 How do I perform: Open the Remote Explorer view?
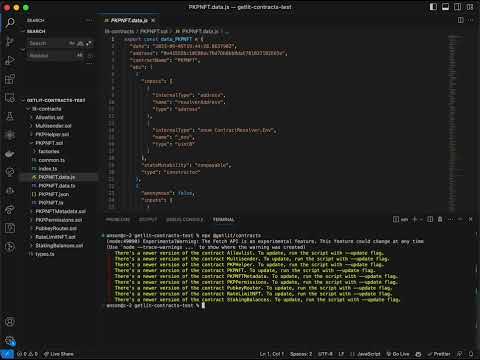point(10,98)
